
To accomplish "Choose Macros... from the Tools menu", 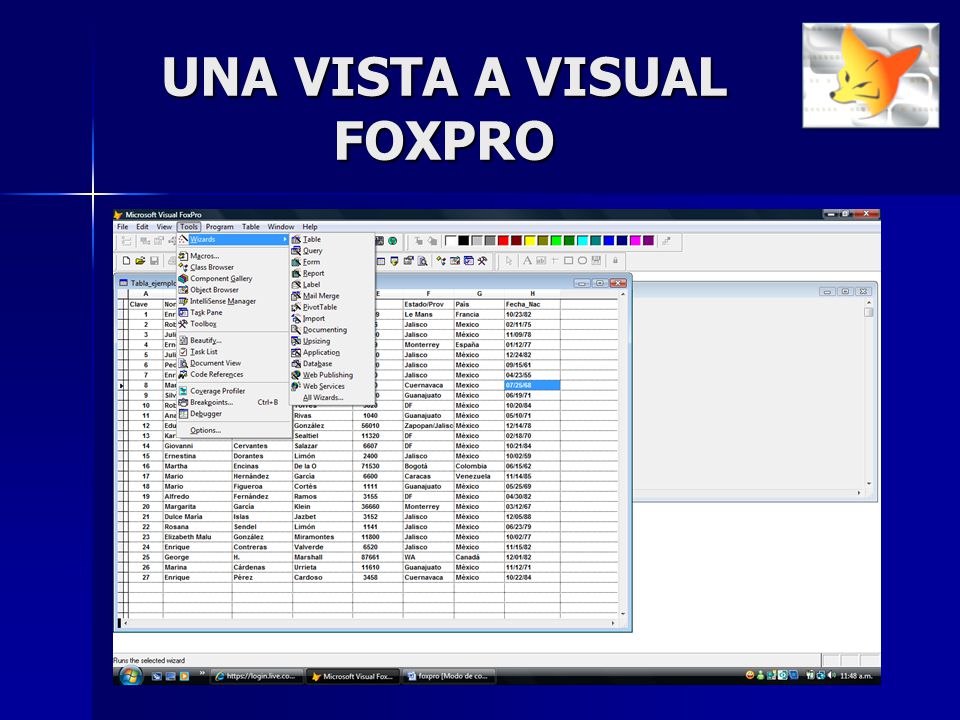I will click(x=234, y=256).
